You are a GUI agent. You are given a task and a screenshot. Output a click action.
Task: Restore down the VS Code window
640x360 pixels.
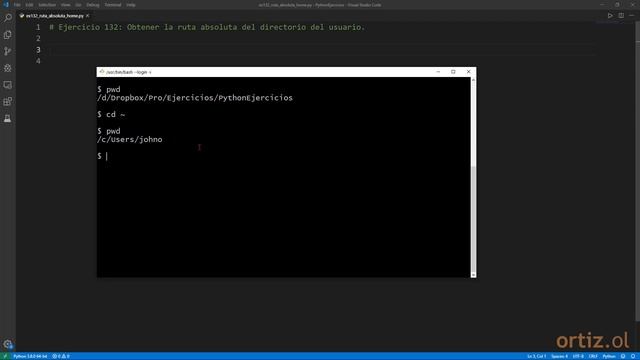click(617, 4)
